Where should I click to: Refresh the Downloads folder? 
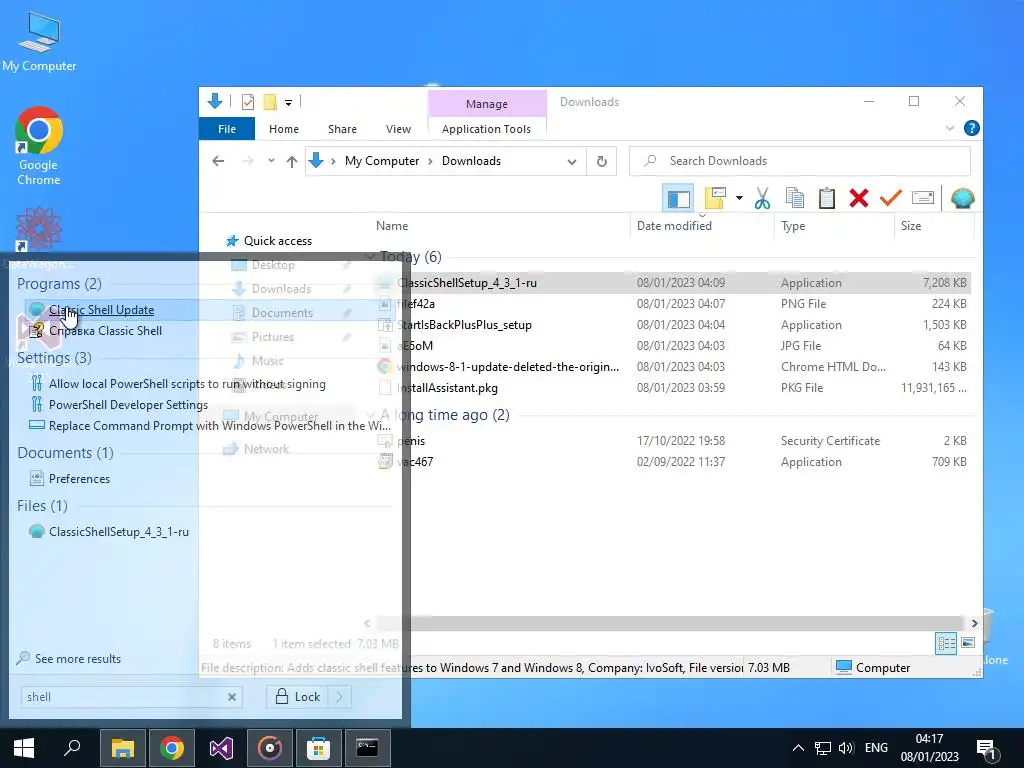coord(601,161)
